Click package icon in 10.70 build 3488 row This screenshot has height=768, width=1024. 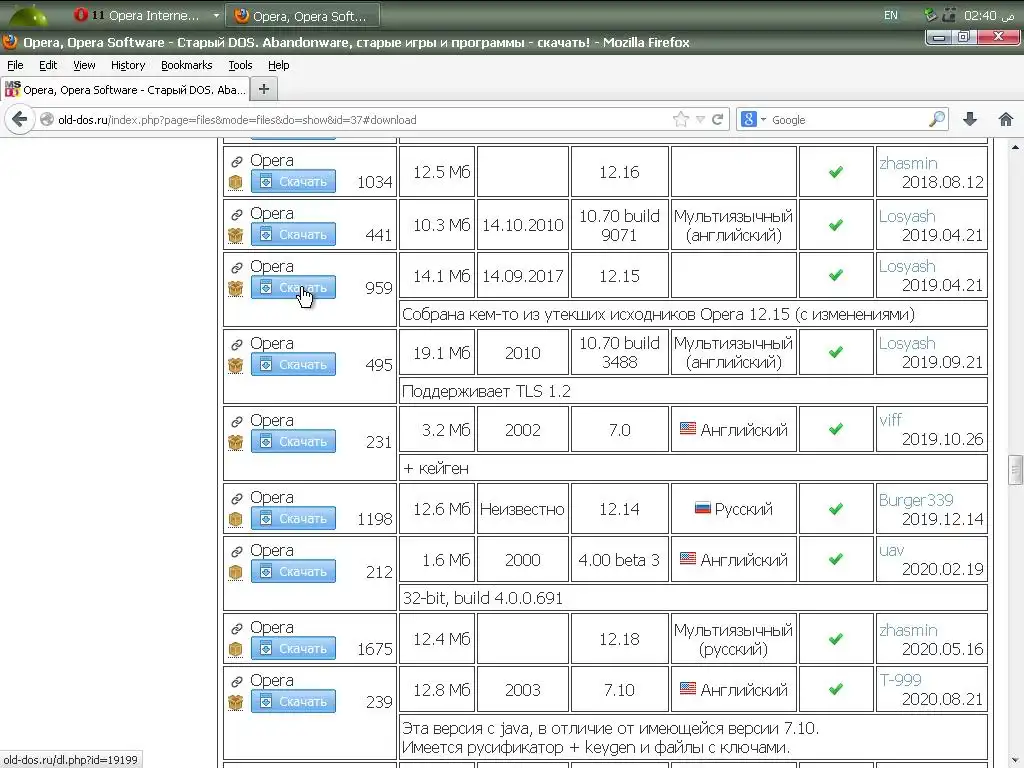(x=235, y=365)
